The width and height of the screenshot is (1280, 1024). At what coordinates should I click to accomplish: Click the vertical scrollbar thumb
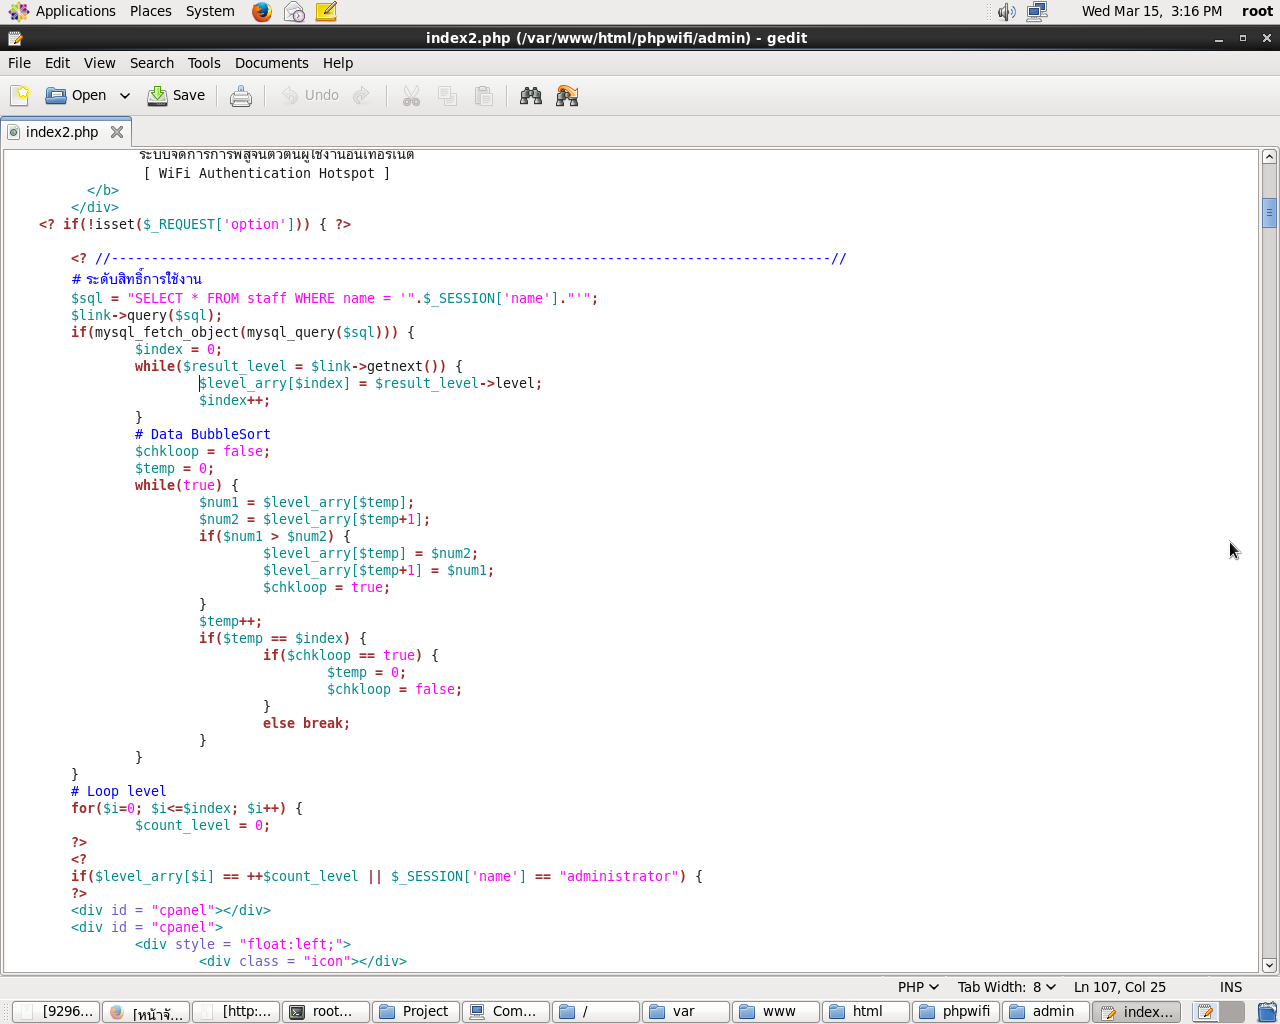(x=1269, y=213)
